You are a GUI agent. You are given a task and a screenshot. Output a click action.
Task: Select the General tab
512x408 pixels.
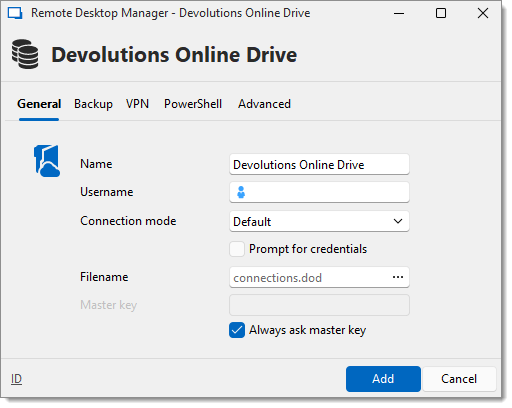[x=39, y=104]
